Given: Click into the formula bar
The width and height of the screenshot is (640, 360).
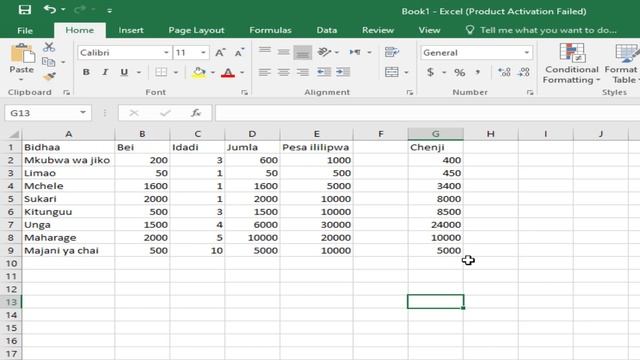Looking at the screenshot, I should point(427,113).
